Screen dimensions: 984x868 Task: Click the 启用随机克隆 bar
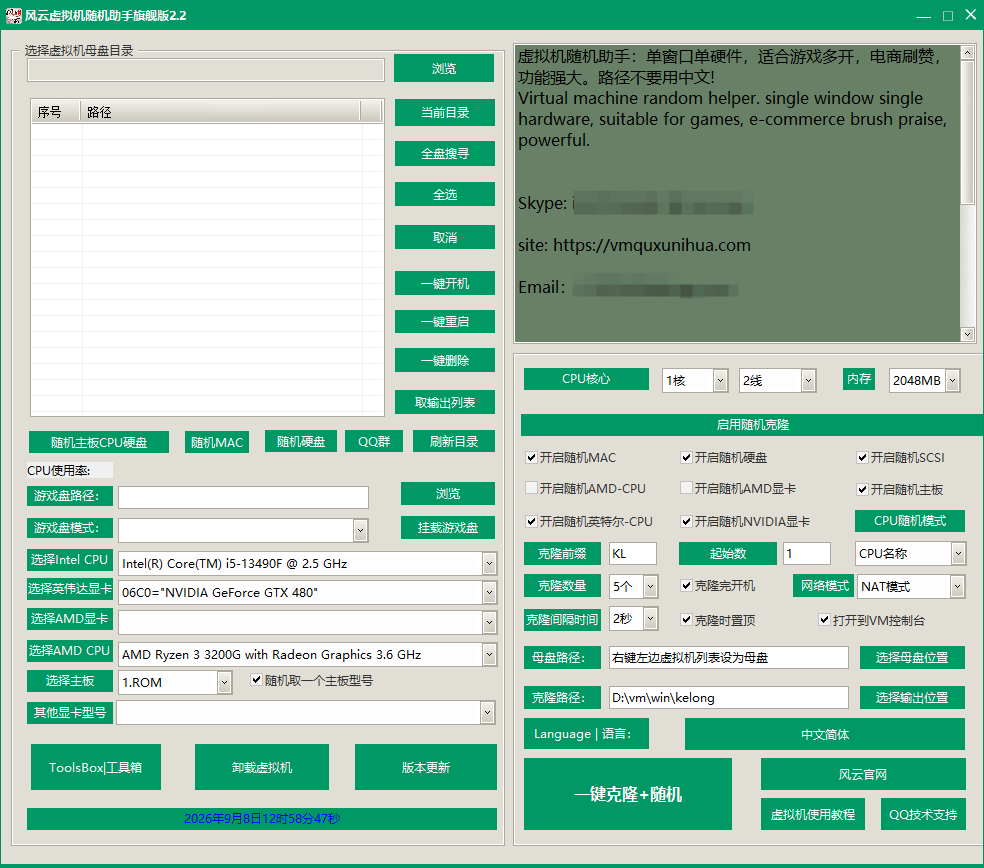click(752, 425)
